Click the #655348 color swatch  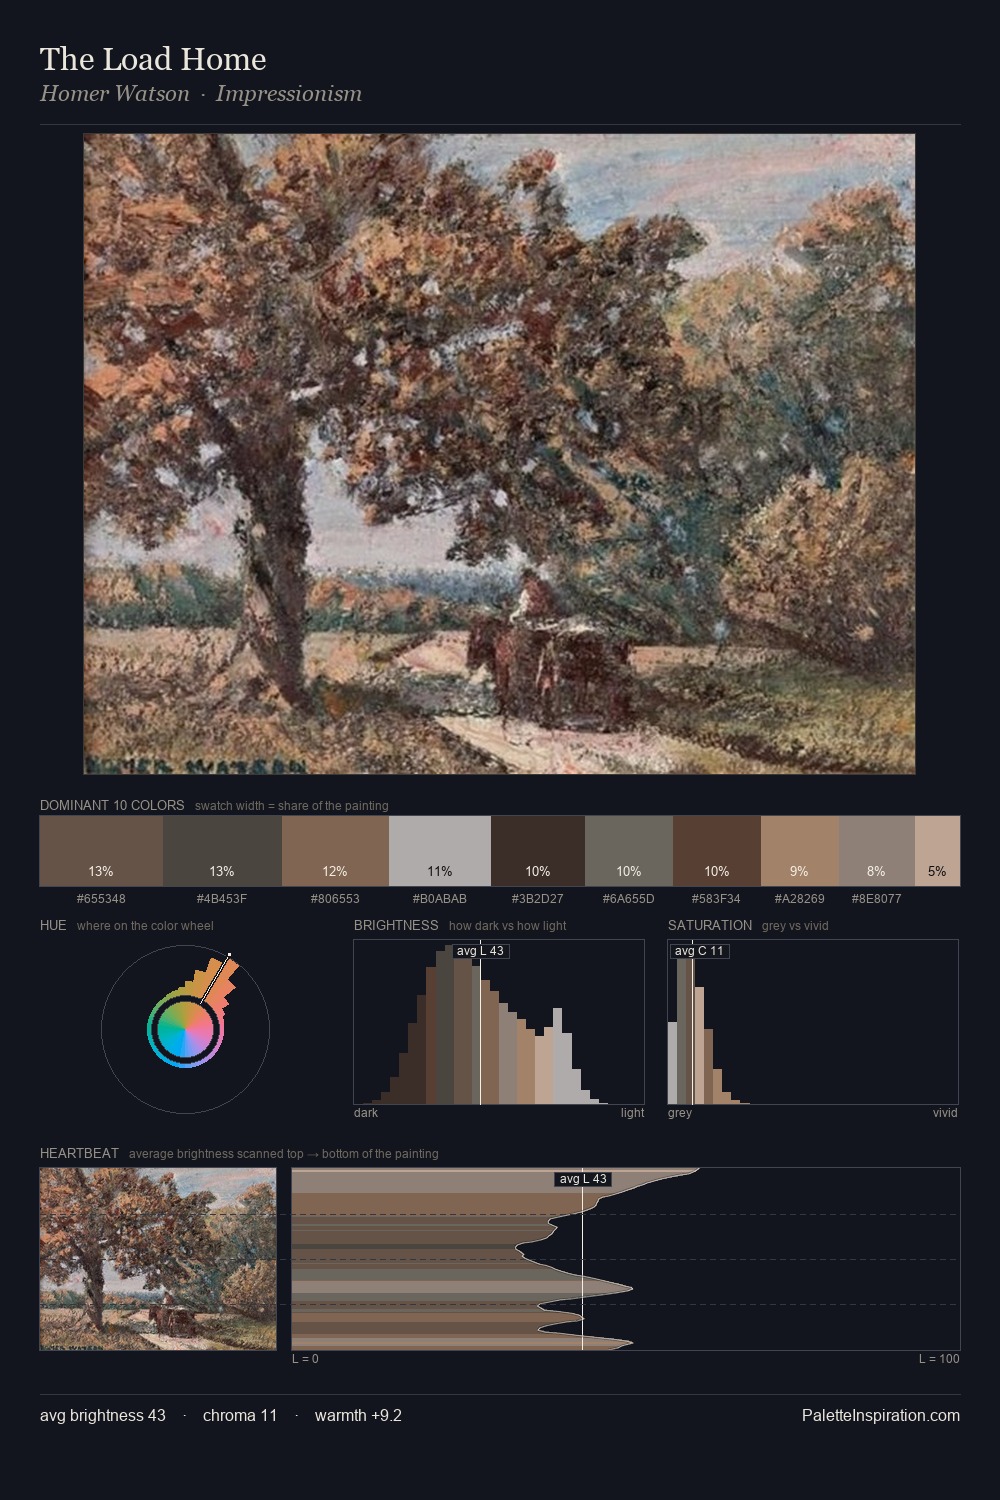pyautogui.click(x=101, y=851)
